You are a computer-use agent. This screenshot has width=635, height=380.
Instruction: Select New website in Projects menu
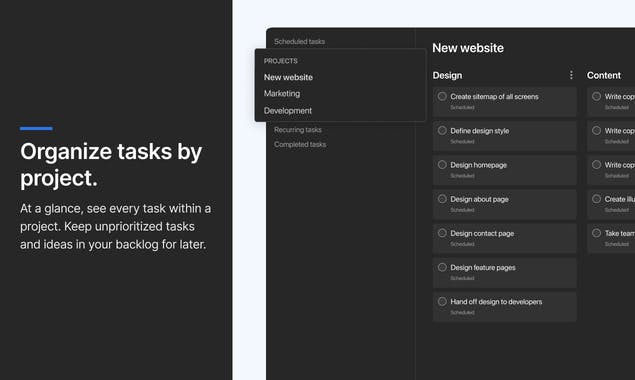coord(288,77)
